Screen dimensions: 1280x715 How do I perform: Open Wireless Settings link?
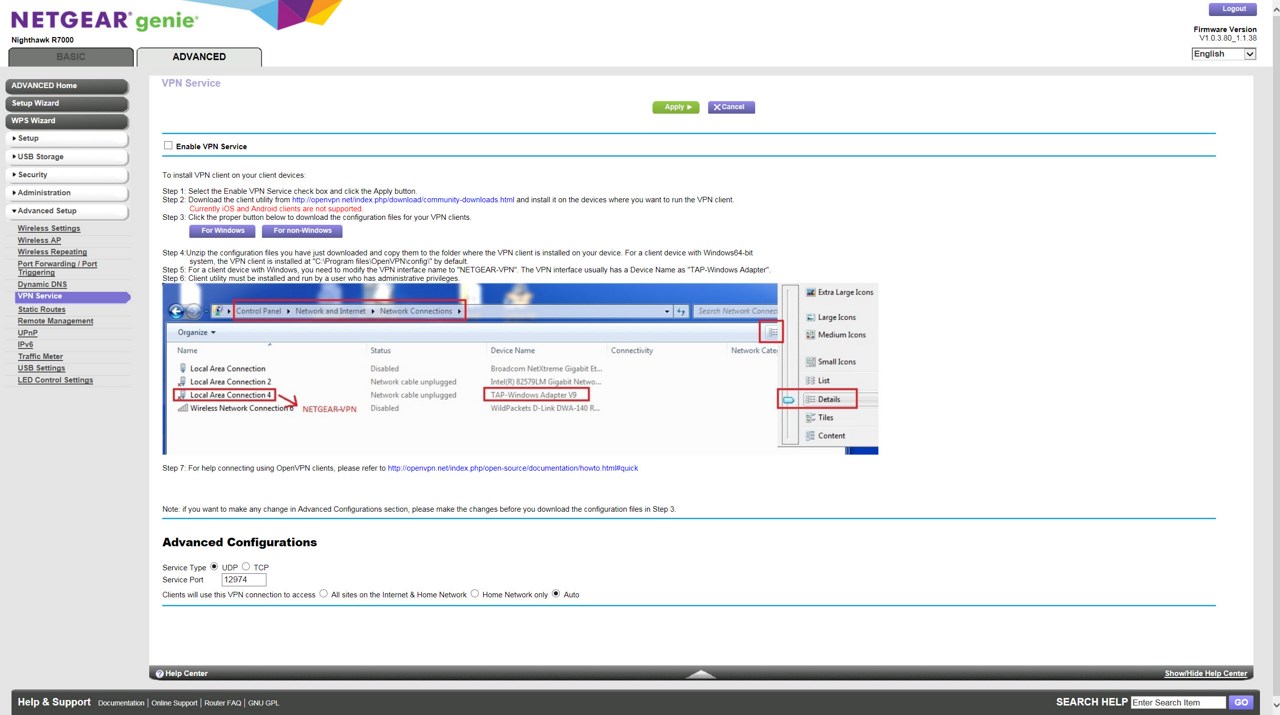click(49, 229)
